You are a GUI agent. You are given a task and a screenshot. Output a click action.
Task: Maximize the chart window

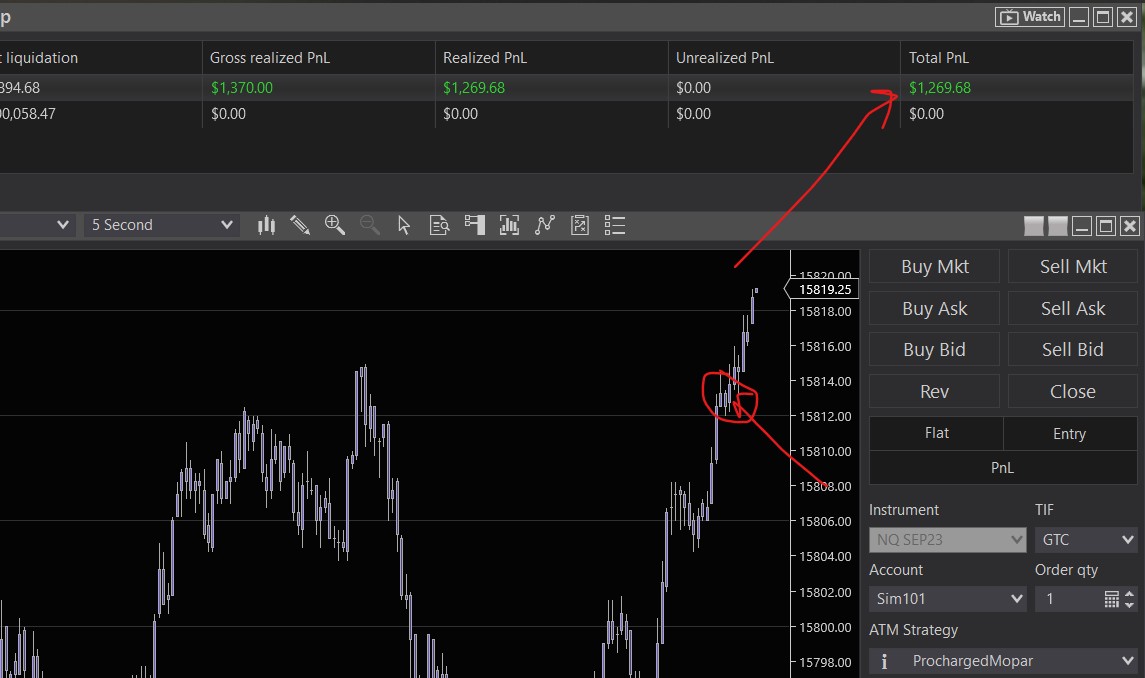click(x=1106, y=226)
